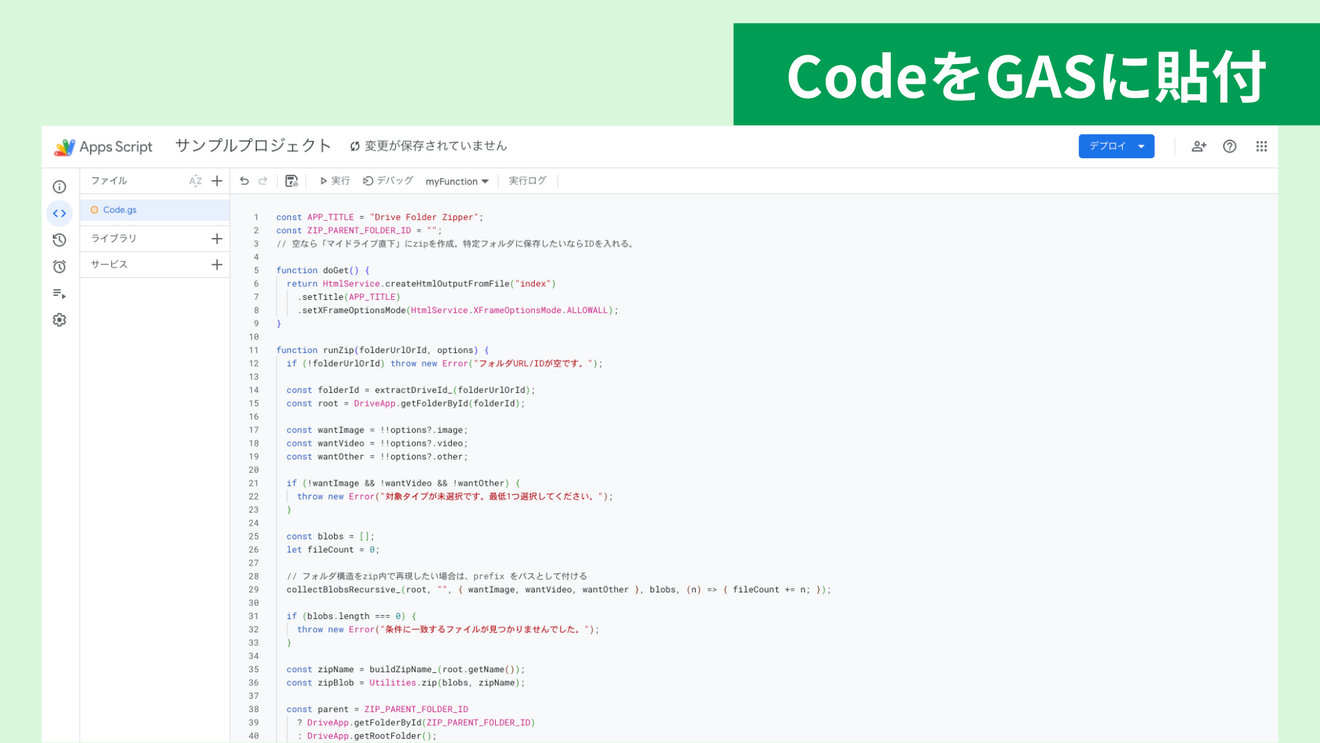Undo the last edit
Image resolution: width=1320 pixels, height=743 pixels.
click(x=244, y=181)
